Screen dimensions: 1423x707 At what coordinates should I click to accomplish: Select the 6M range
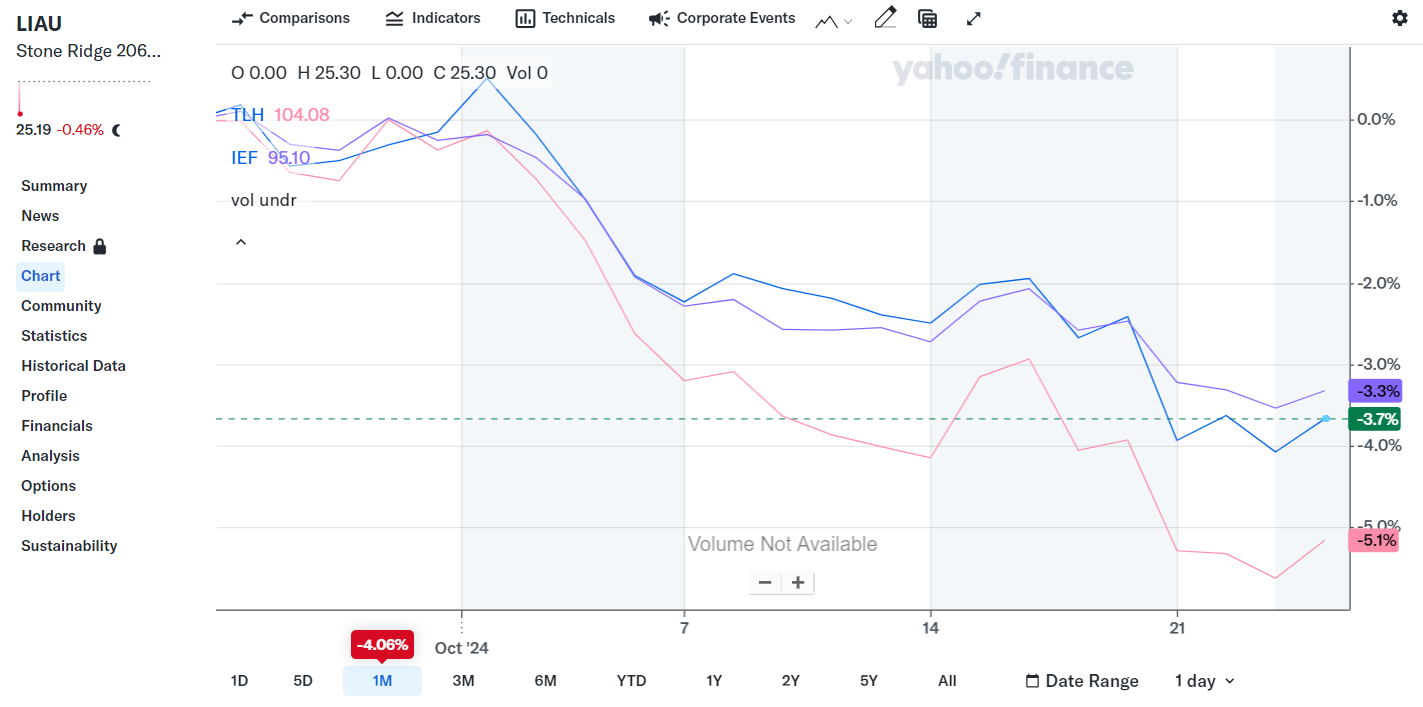tap(545, 681)
